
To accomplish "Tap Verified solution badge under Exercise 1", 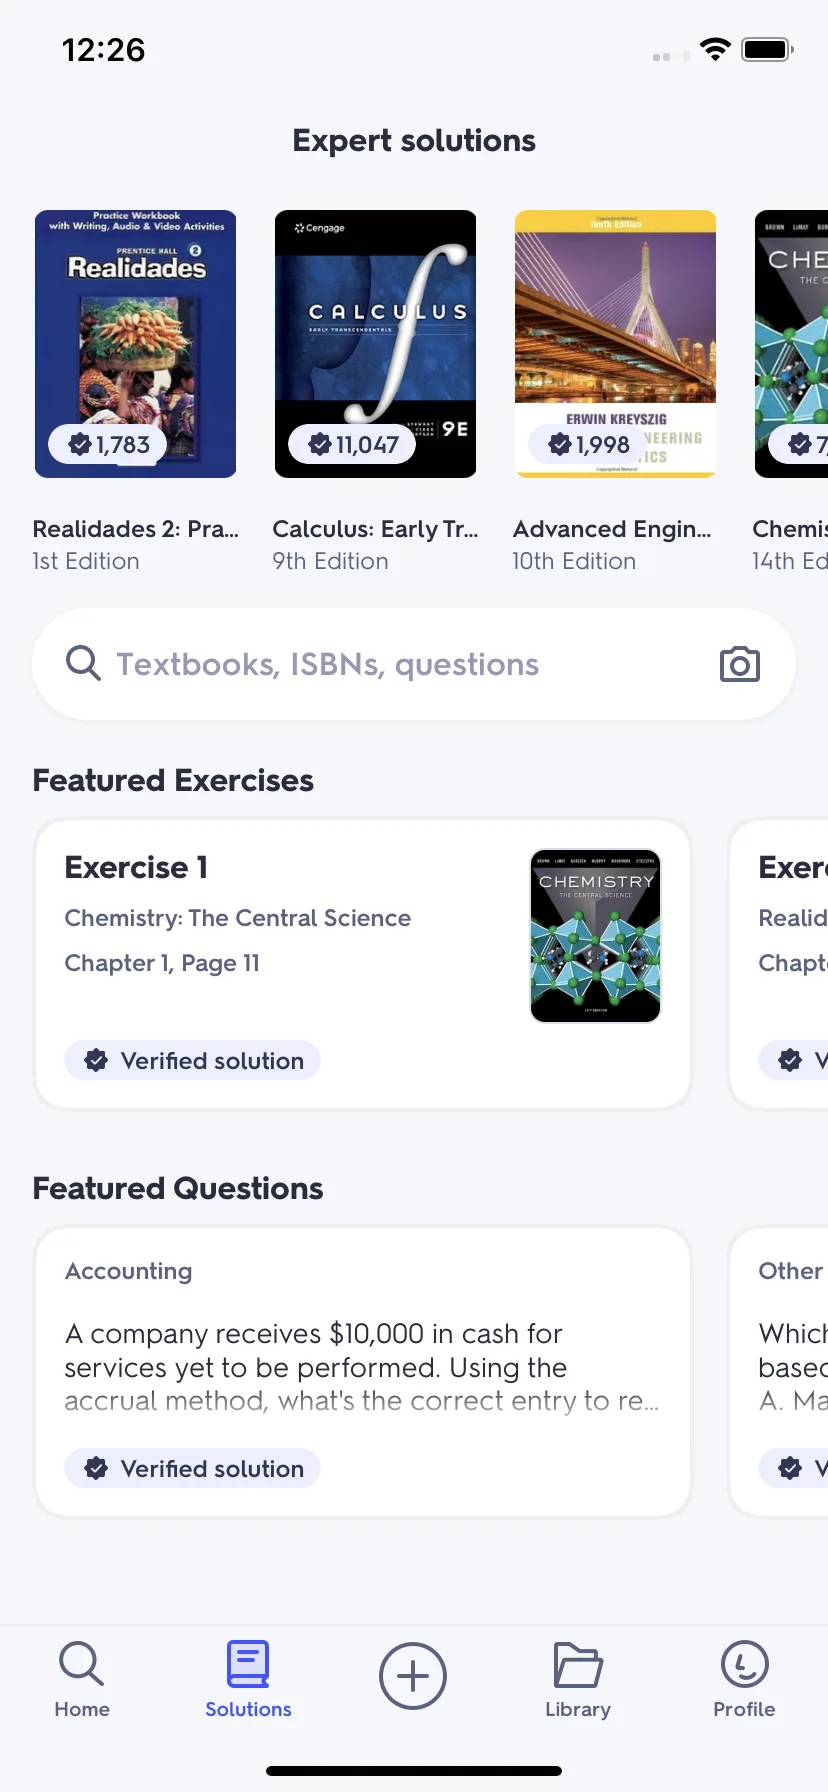I will (193, 1060).
